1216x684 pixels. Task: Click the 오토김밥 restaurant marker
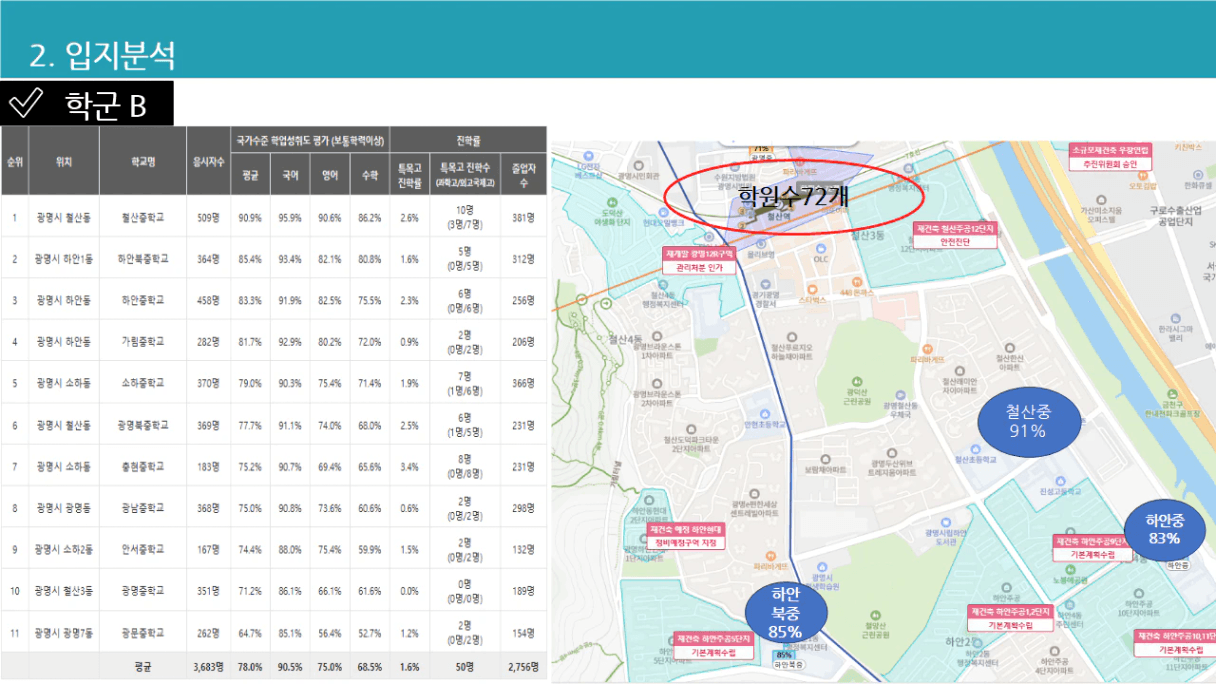click(1142, 181)
